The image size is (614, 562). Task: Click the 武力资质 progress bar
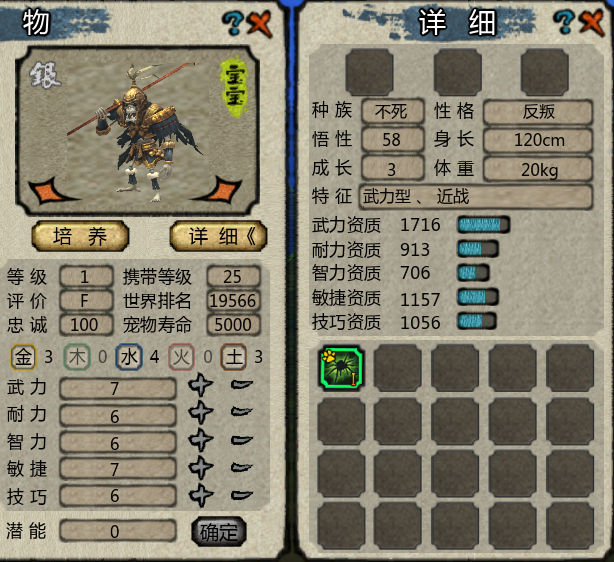point(483,225)
